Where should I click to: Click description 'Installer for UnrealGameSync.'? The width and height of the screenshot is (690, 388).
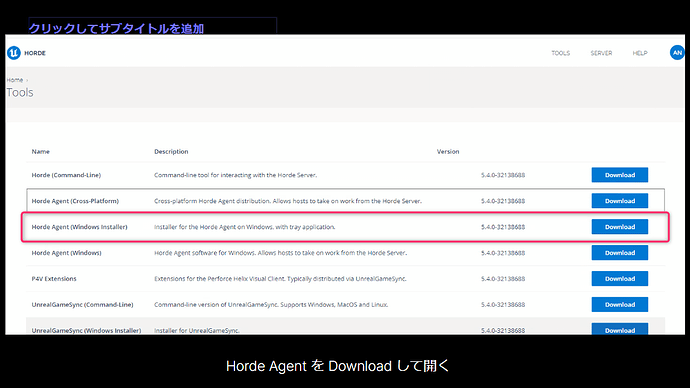197,330
